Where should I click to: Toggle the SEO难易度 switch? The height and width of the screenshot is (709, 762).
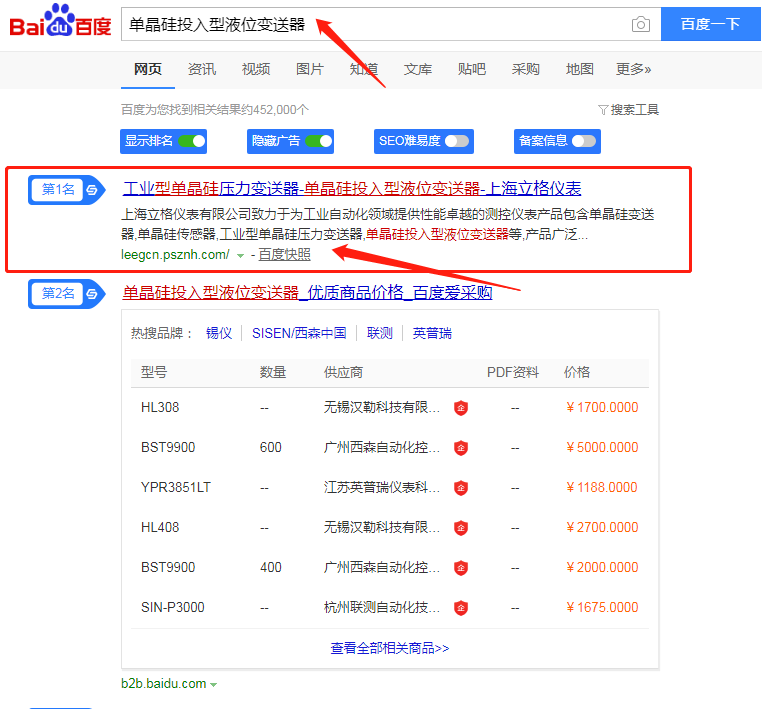click(x=457, y=141)
